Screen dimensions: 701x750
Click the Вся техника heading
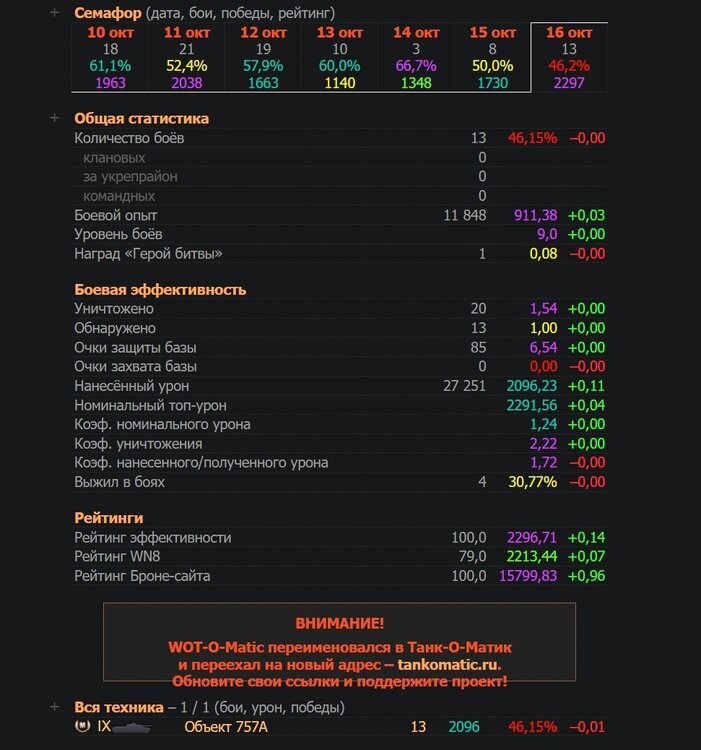(x=119, y=707)
